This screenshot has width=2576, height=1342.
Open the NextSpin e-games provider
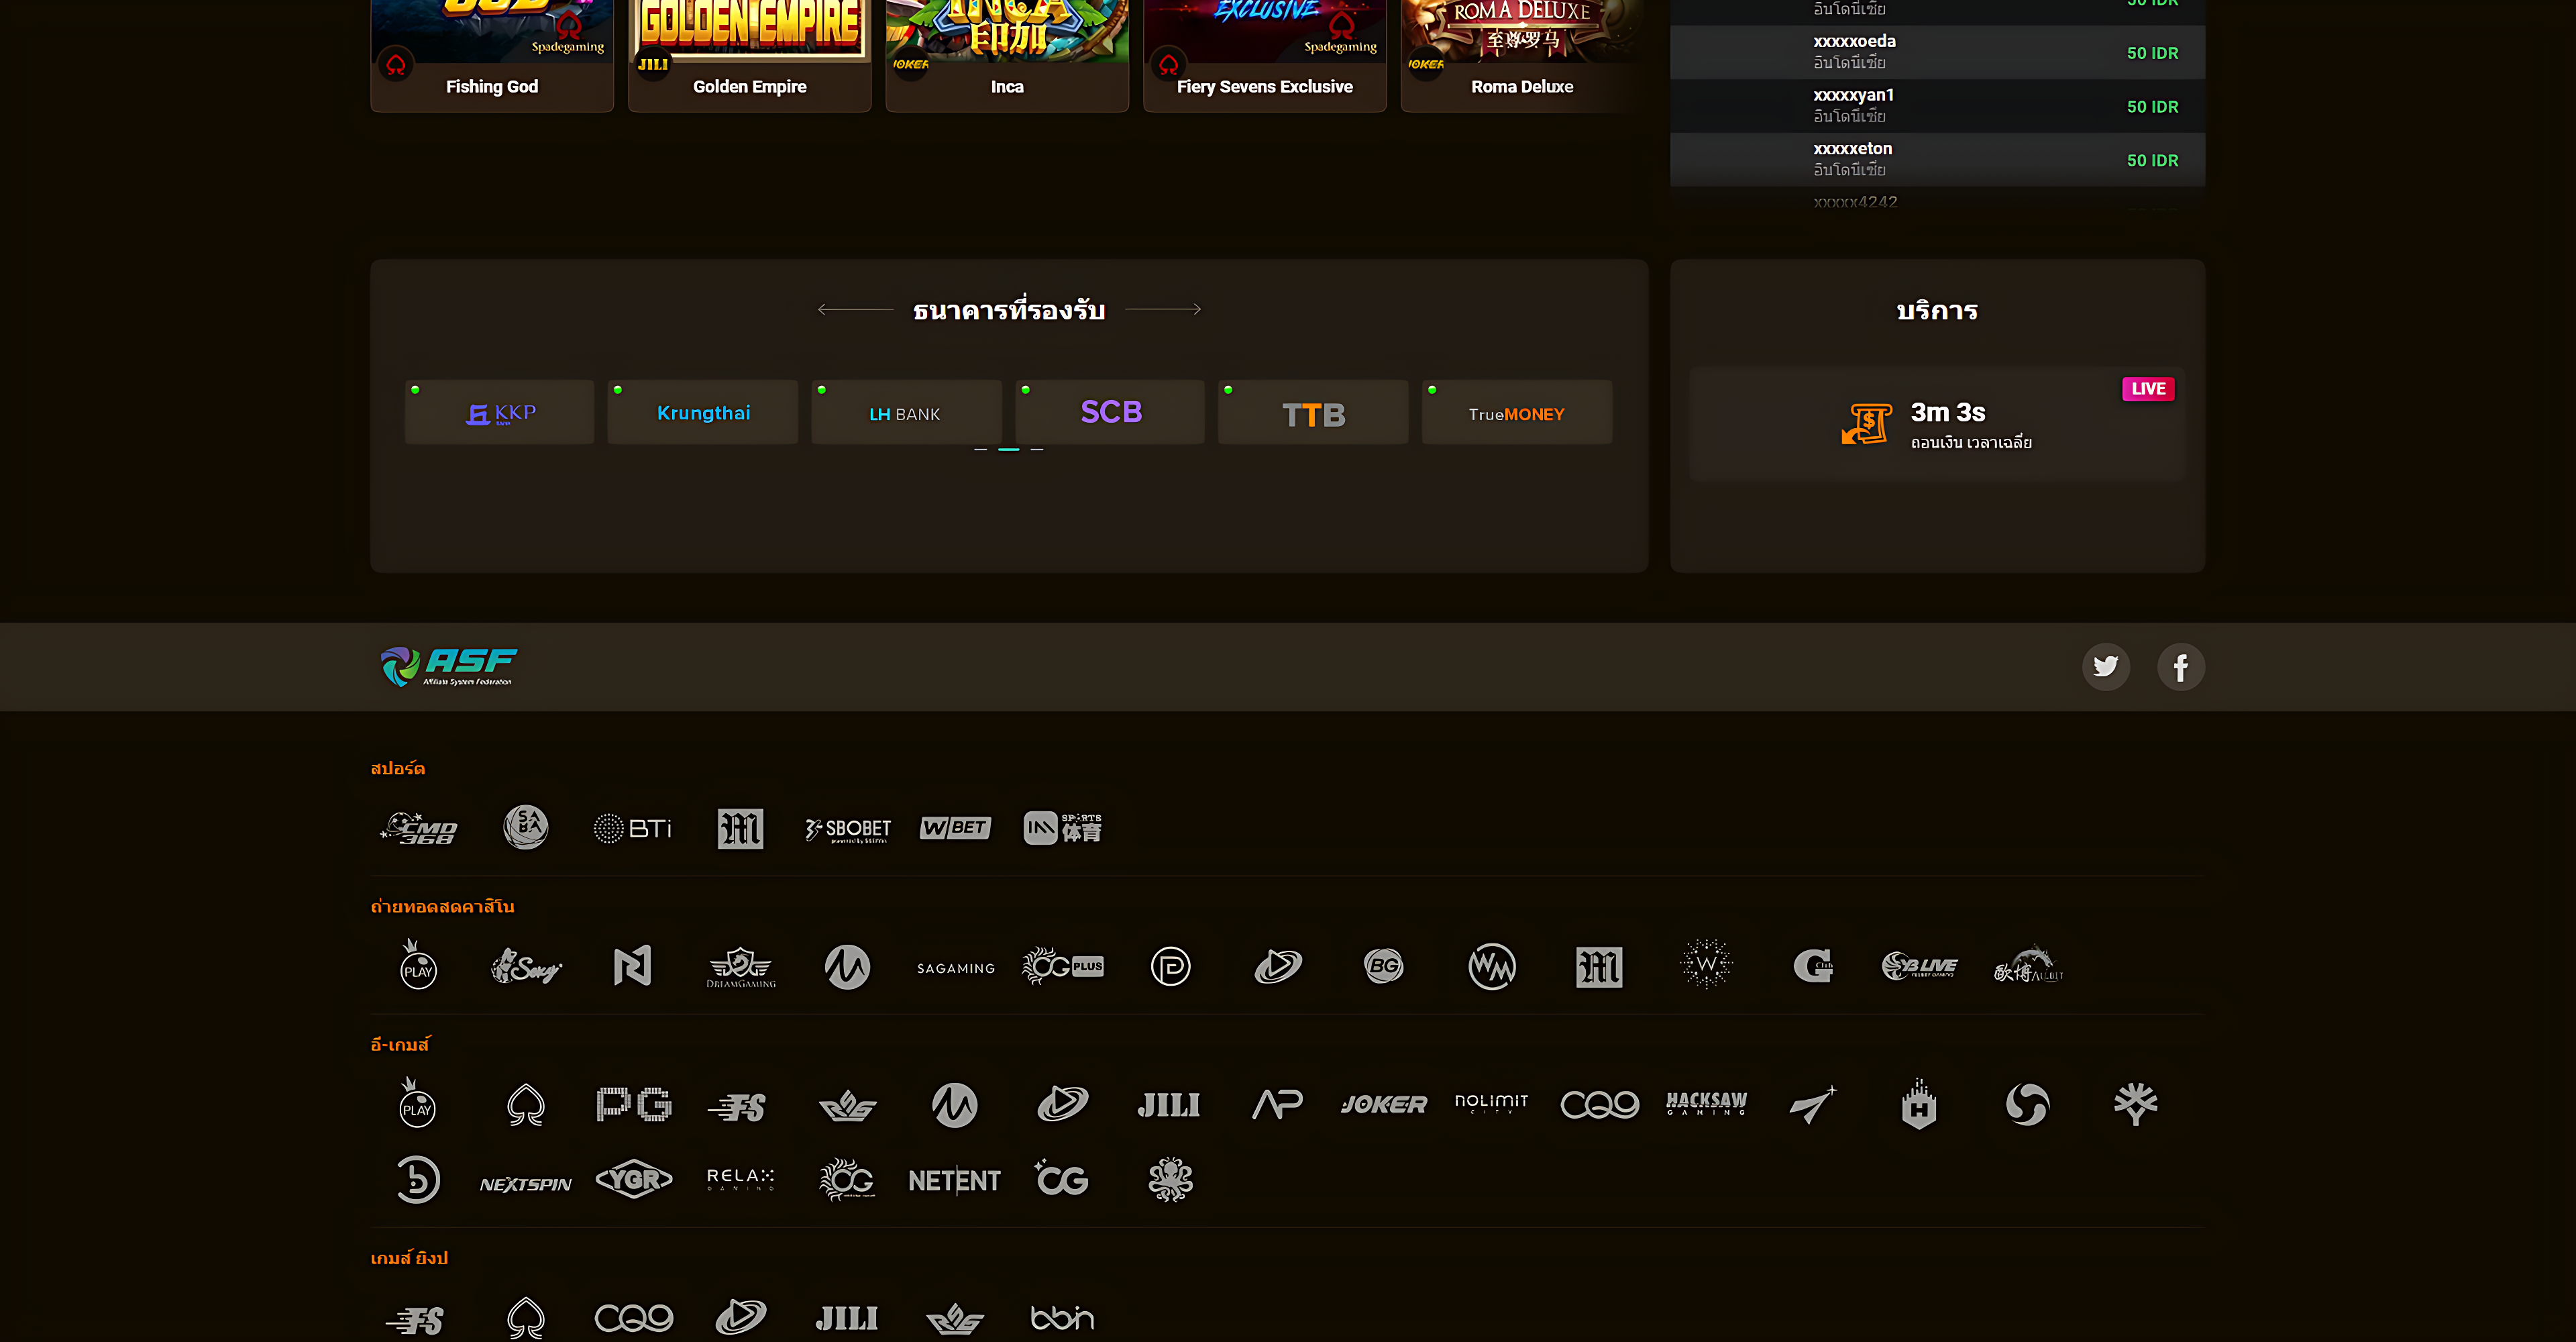[x=526, y=1184]
